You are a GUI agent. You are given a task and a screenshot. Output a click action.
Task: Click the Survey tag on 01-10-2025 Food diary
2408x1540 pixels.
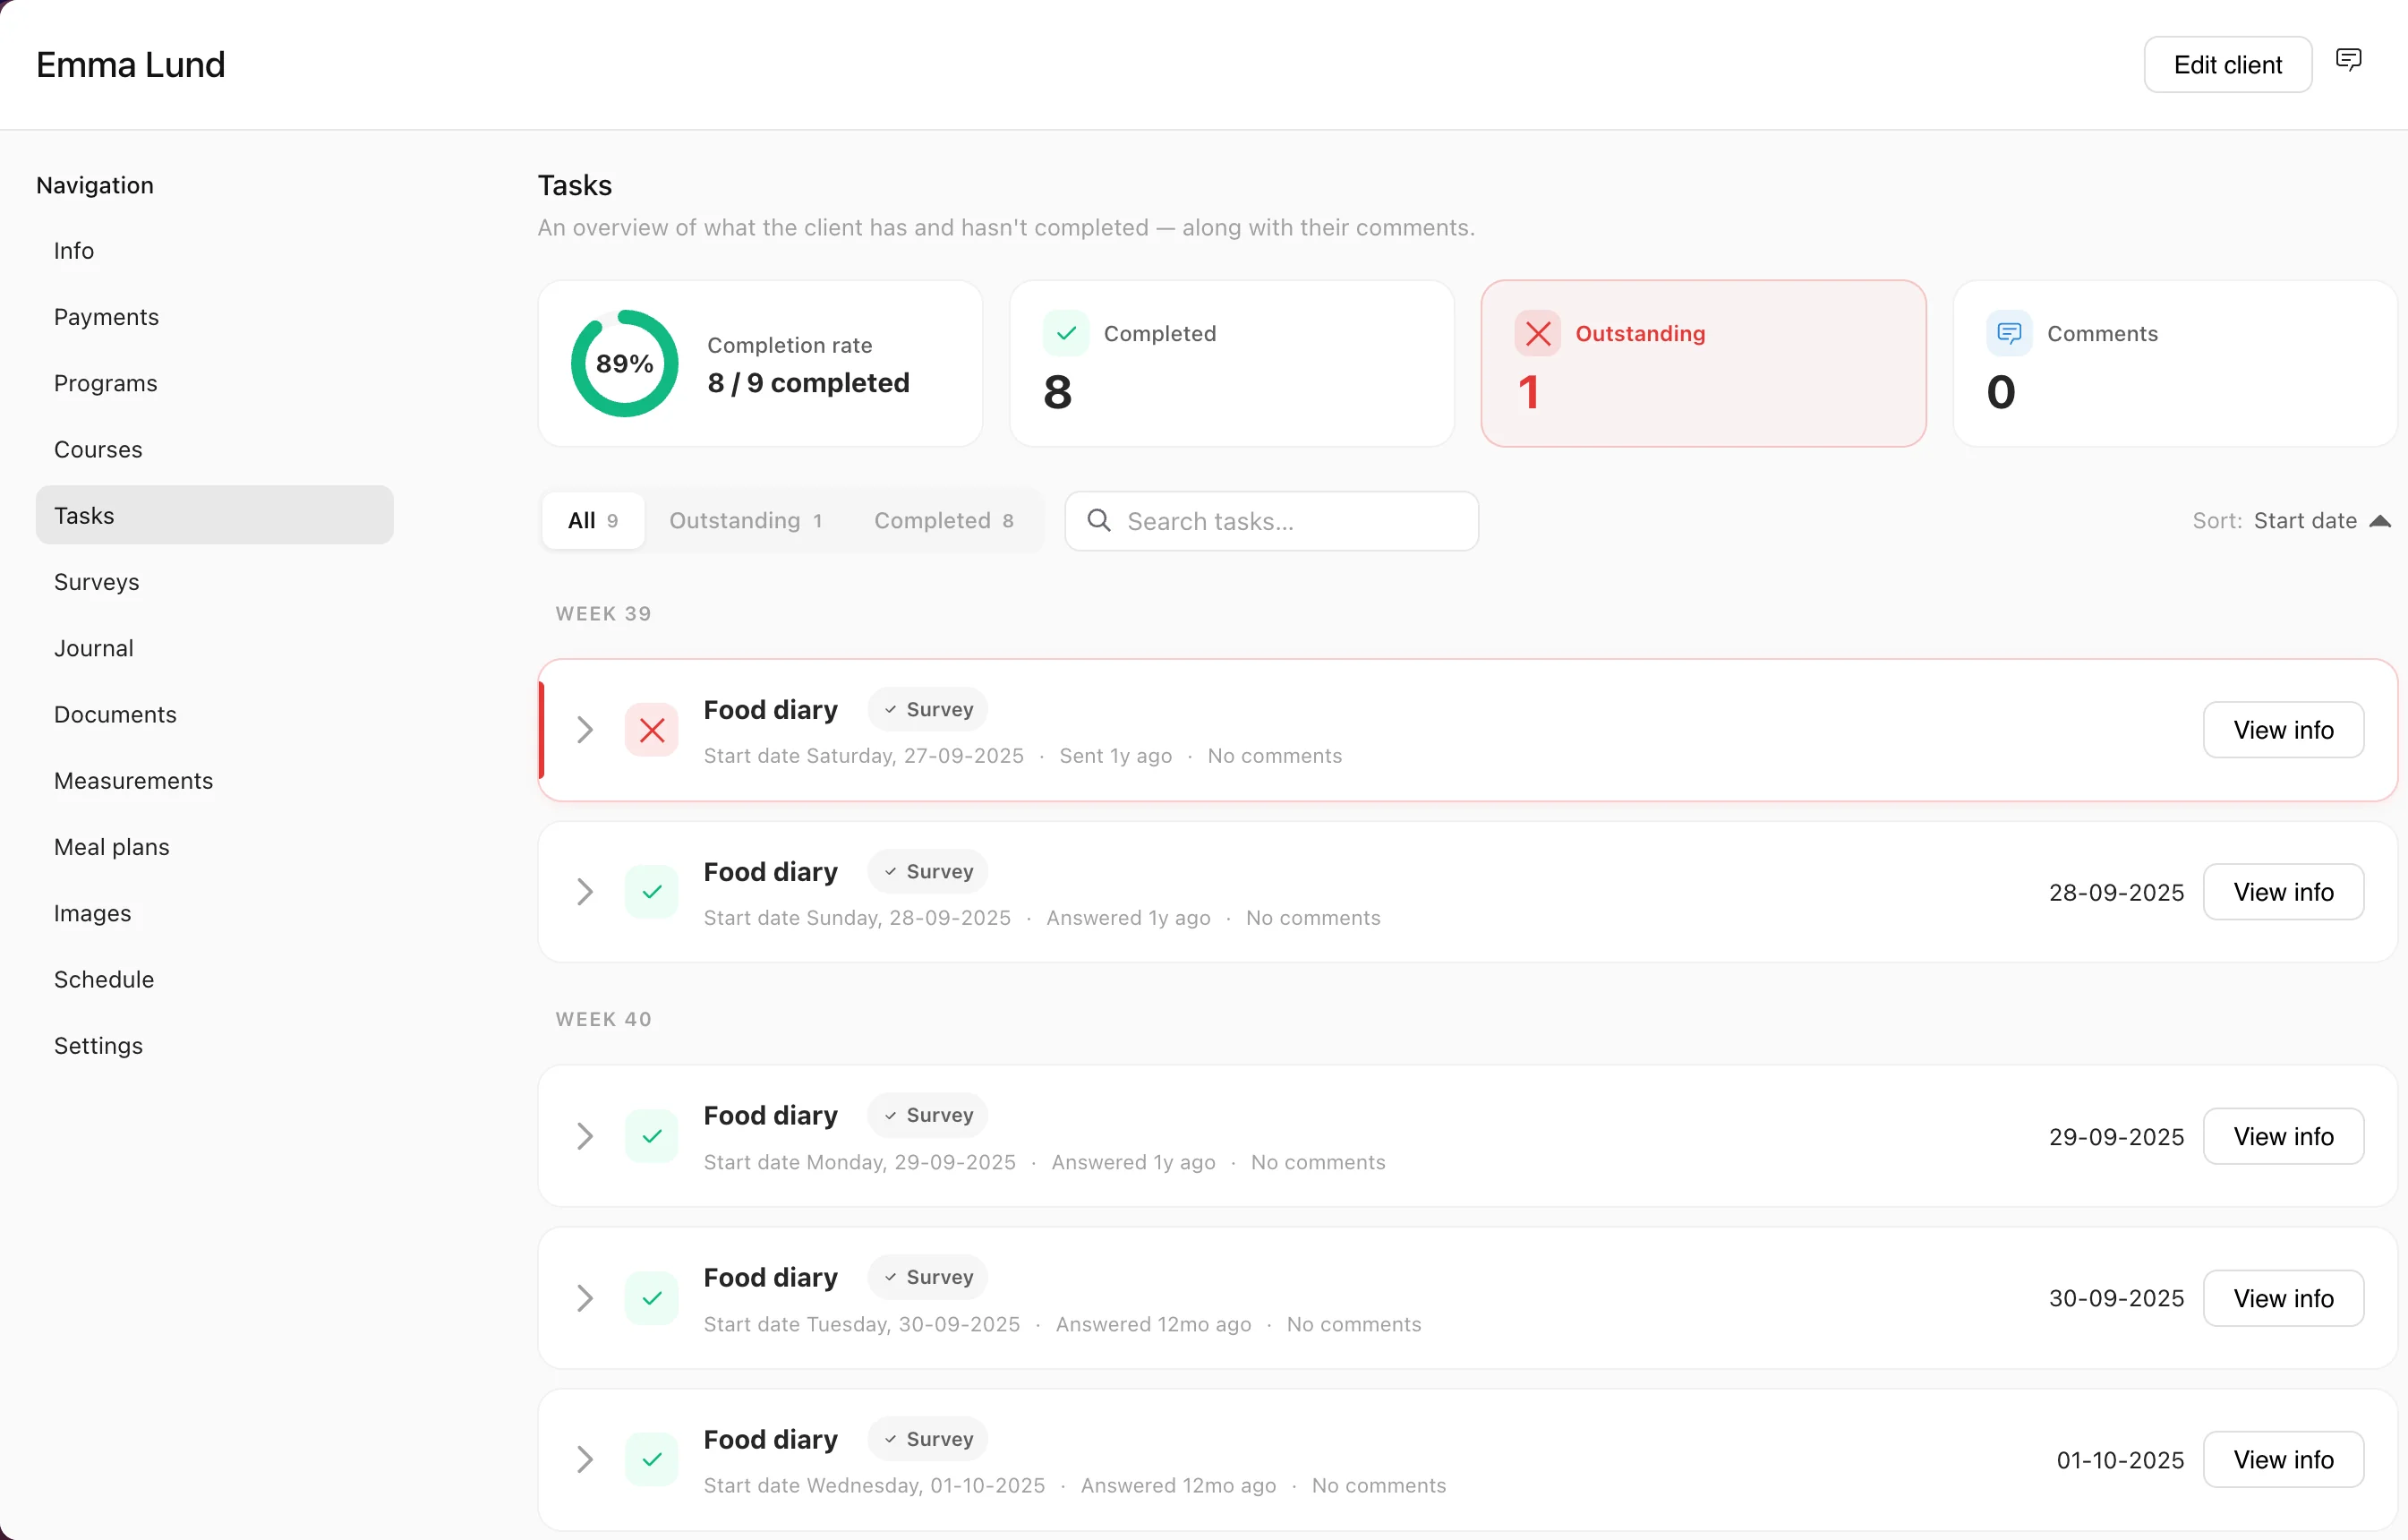[928, 1439]
